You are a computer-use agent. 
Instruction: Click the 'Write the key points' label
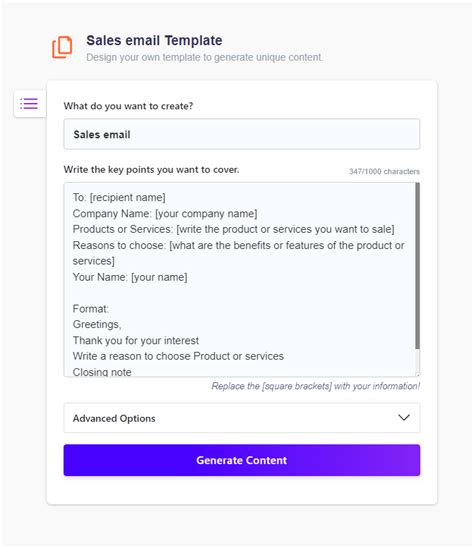pyautogui.click(x=151, y=170)
